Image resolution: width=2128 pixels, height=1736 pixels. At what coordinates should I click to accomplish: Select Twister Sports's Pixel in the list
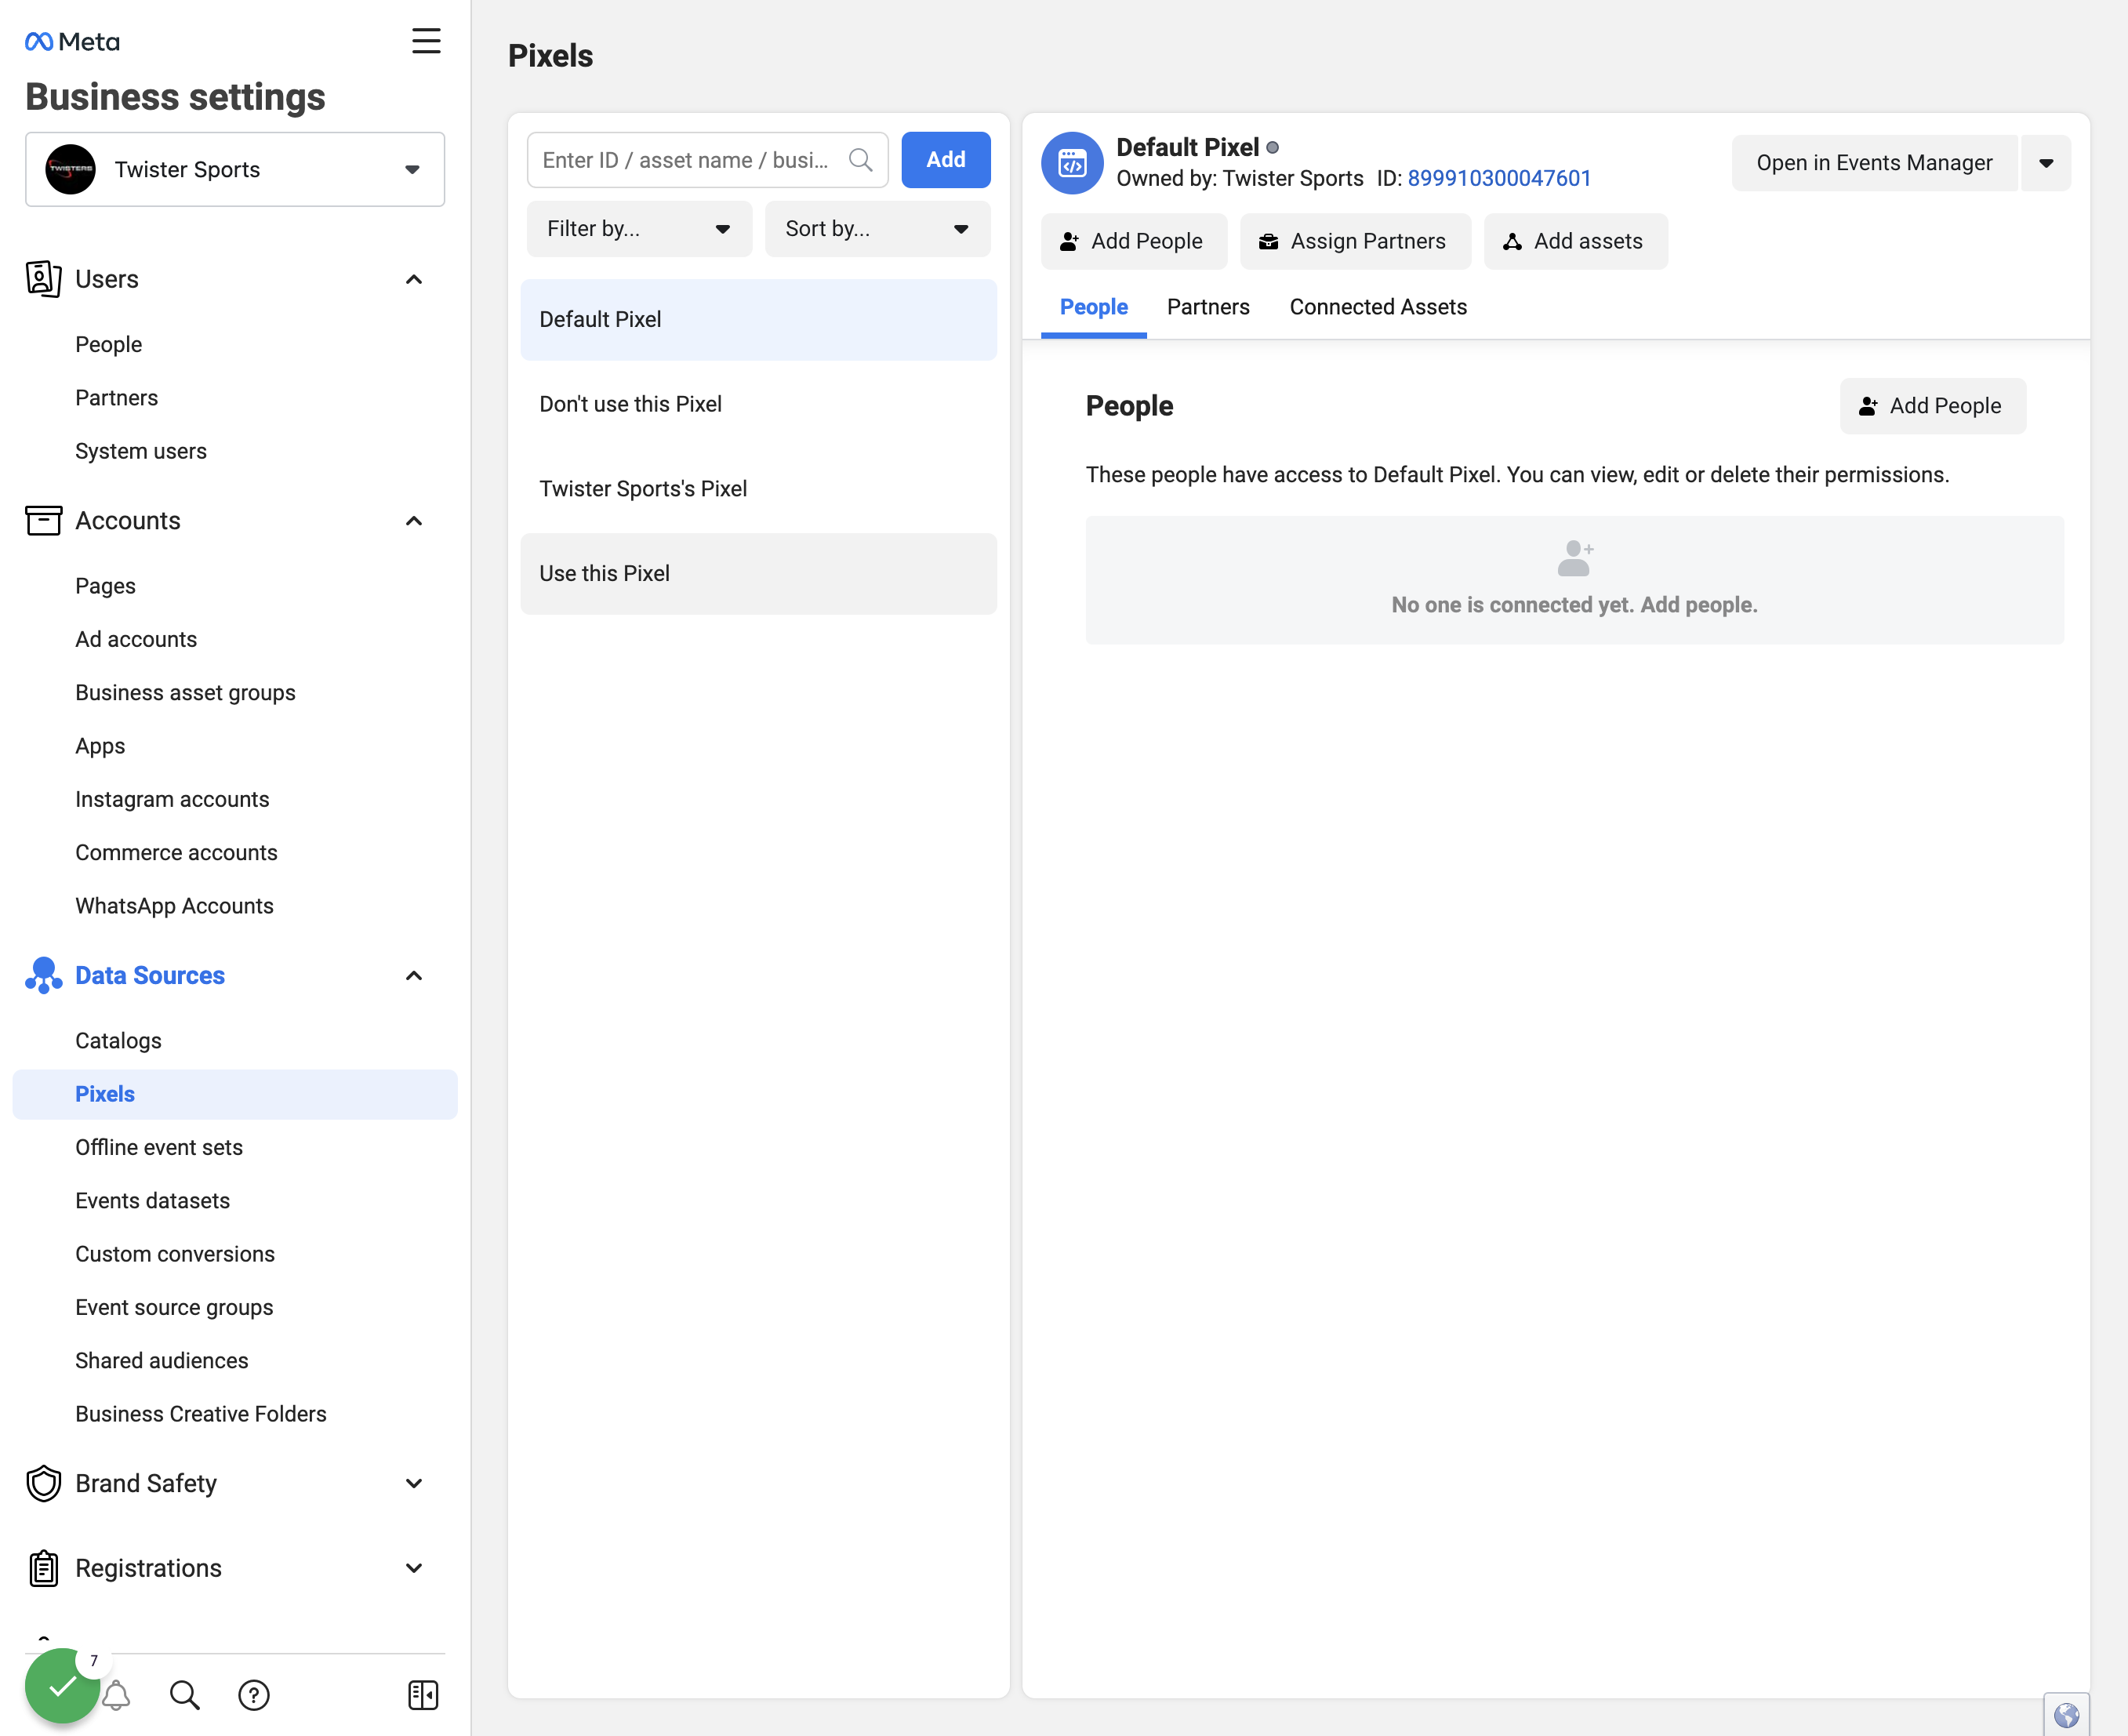[758, 489]
